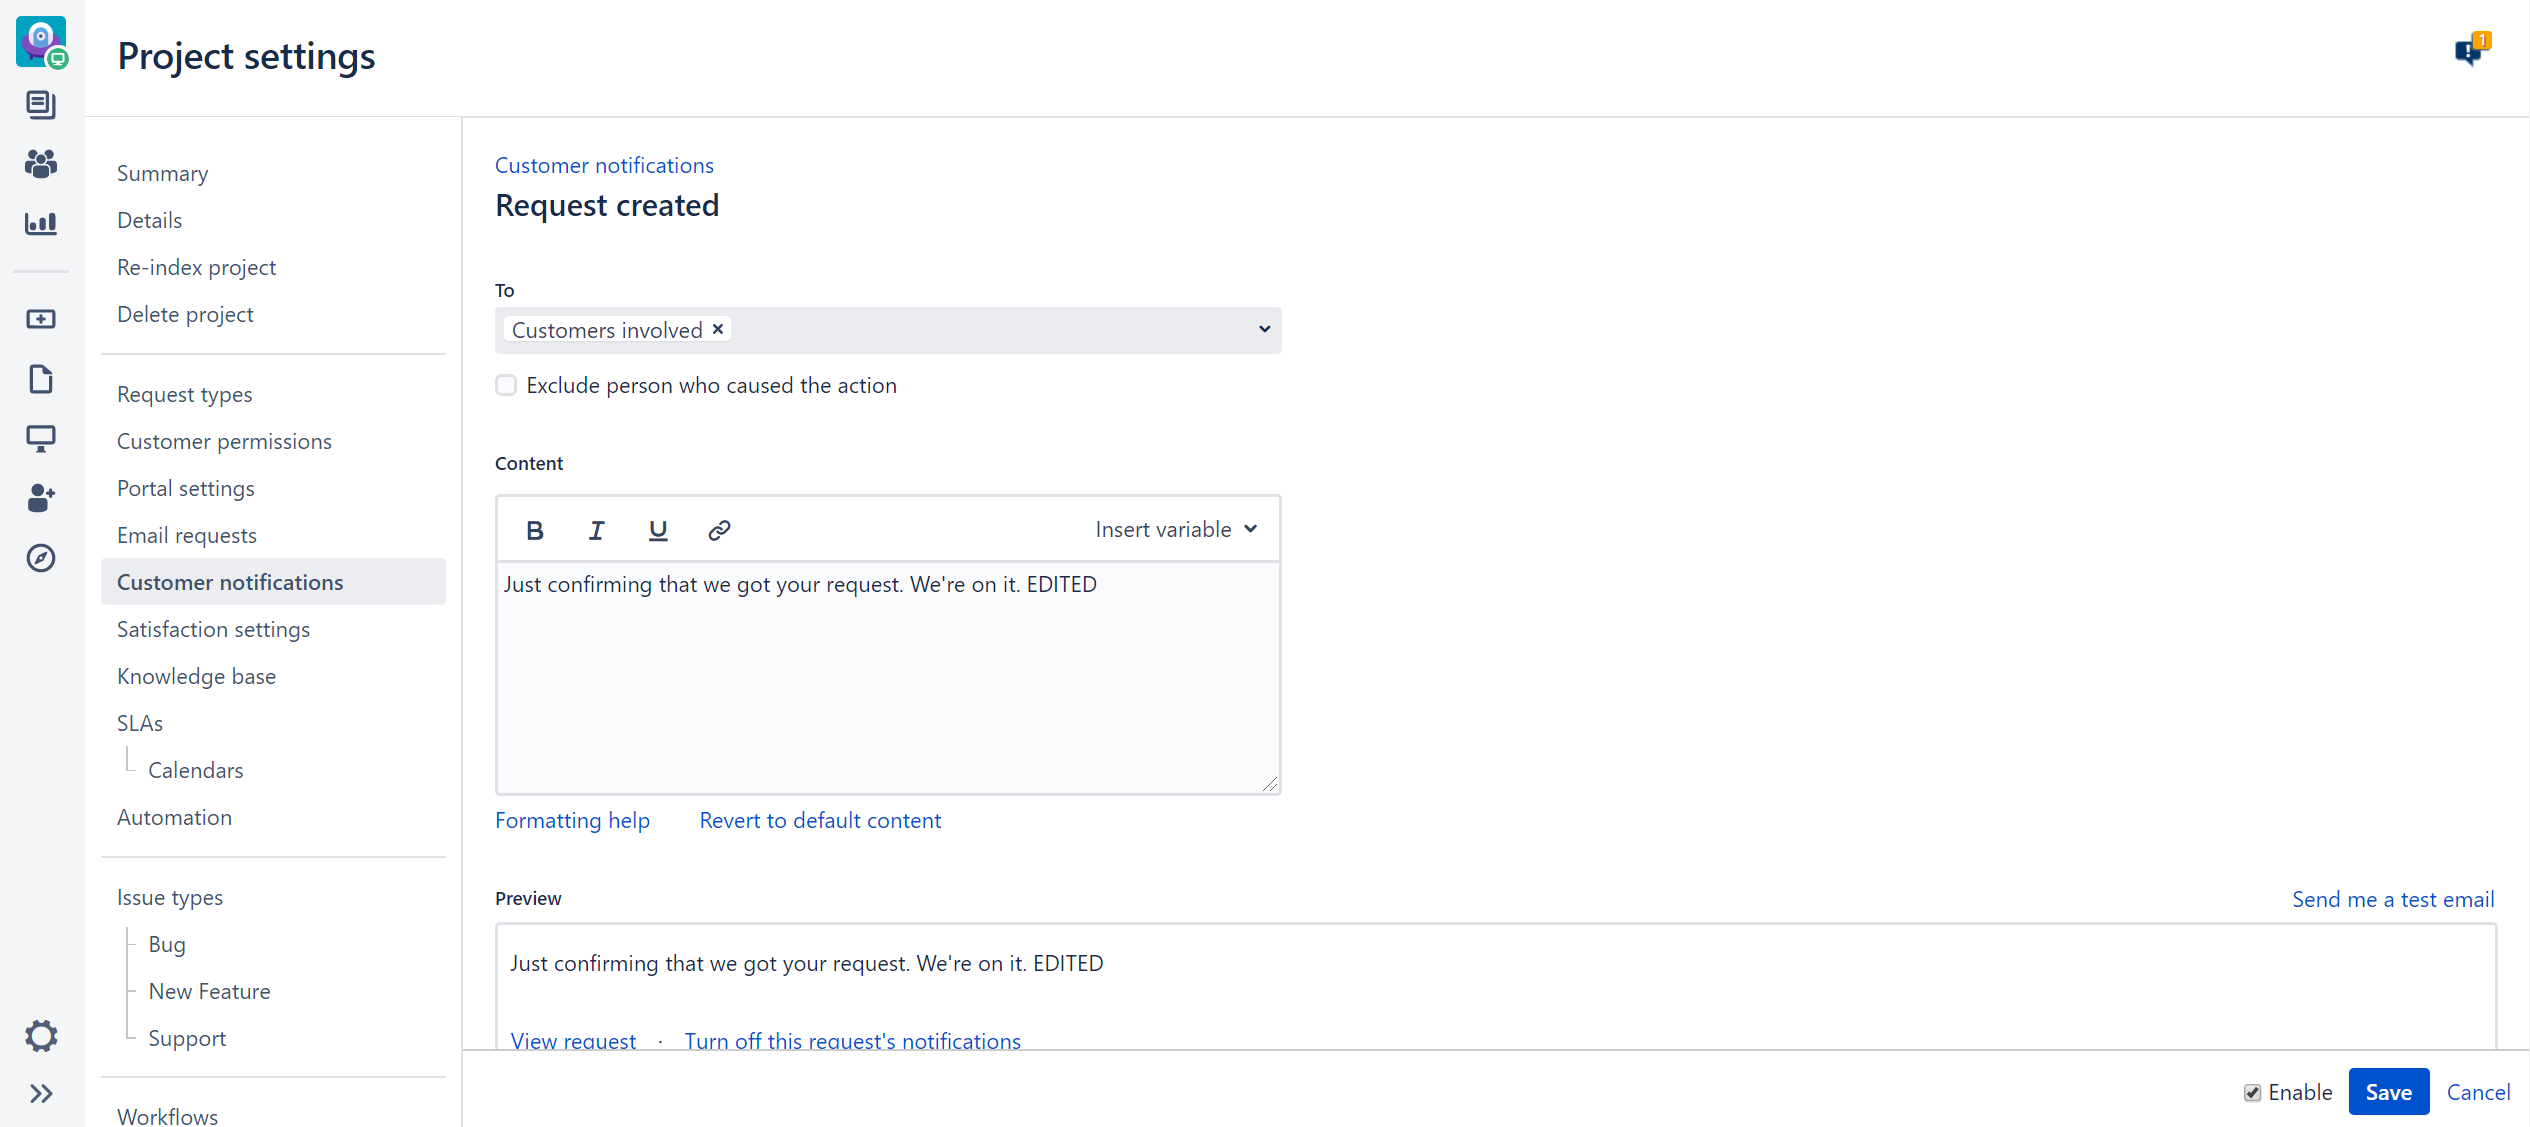Apply italic formatting in editor toolbar
The image size is (2530, 1127).
pos(596,530)
